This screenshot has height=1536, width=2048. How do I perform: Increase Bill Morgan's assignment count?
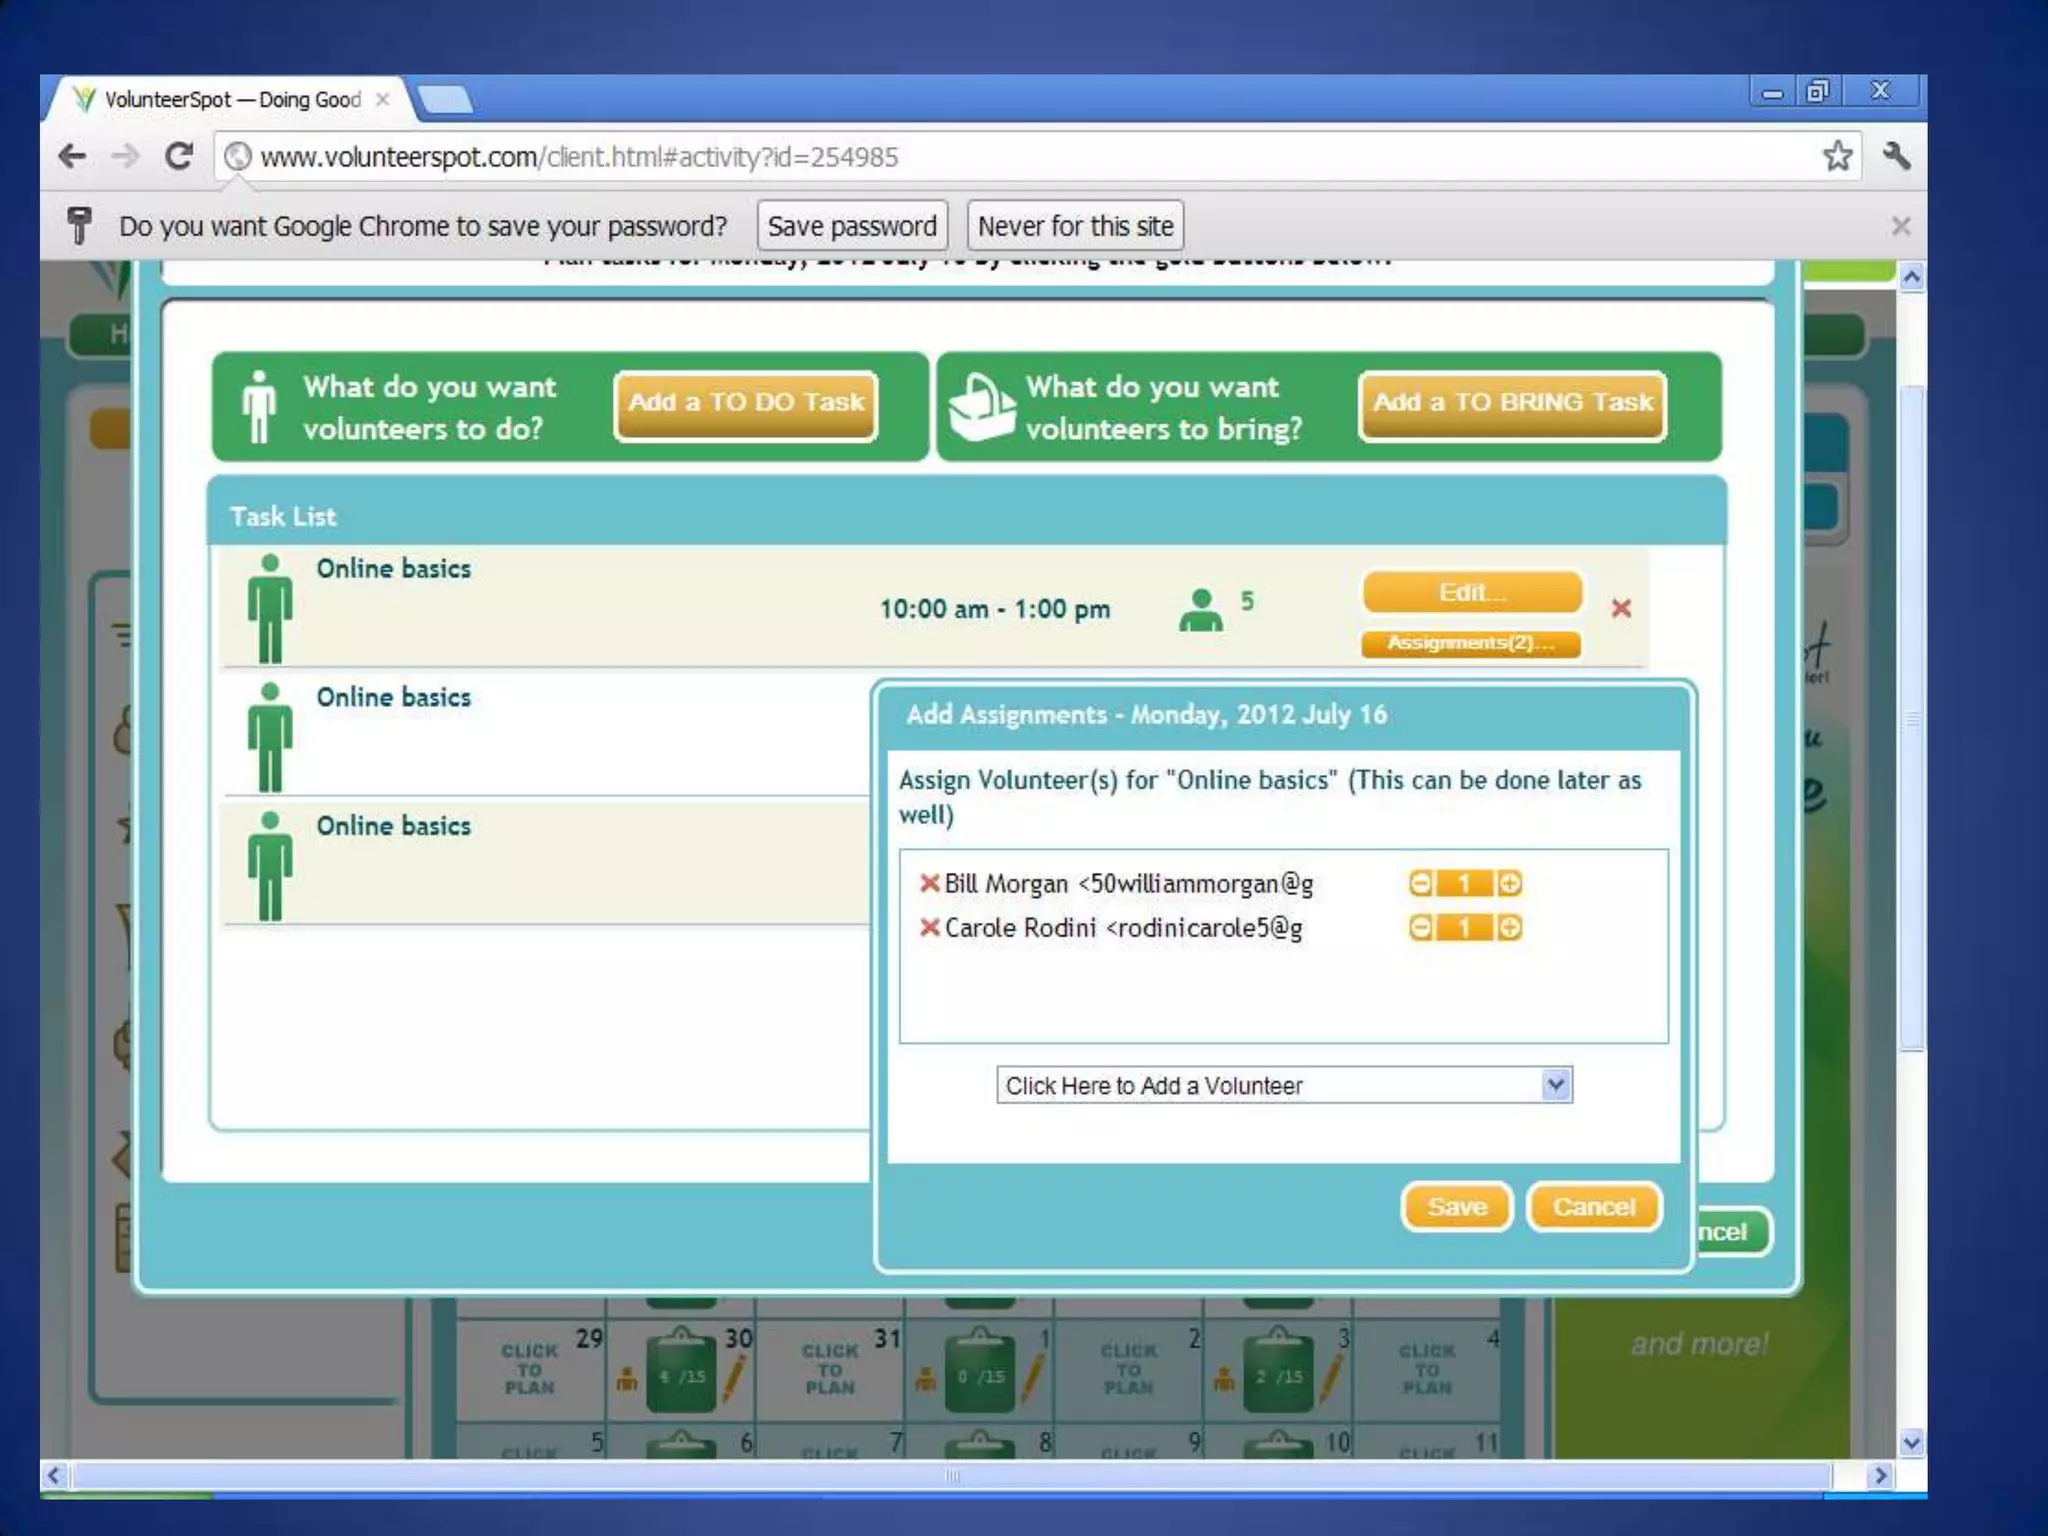click(1509, 883)
